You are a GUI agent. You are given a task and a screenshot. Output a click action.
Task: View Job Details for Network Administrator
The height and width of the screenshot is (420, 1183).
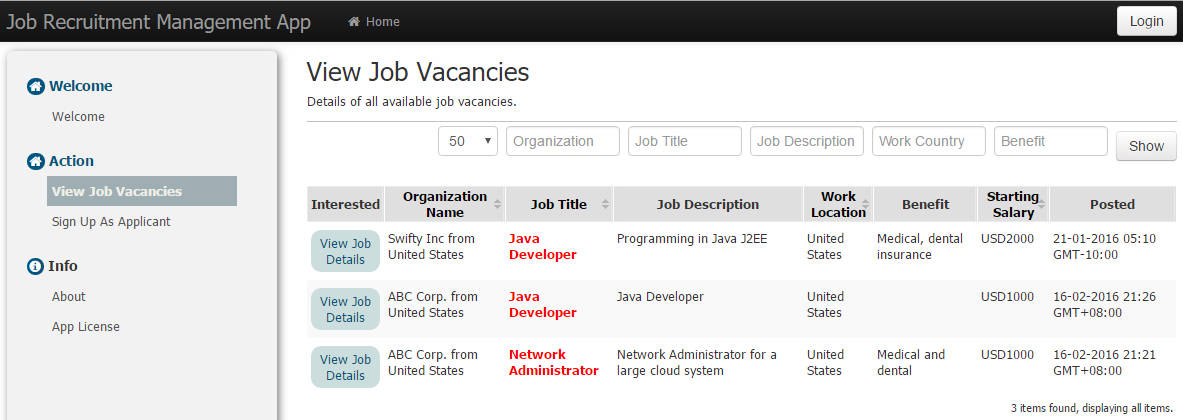[x=346, y=367]
